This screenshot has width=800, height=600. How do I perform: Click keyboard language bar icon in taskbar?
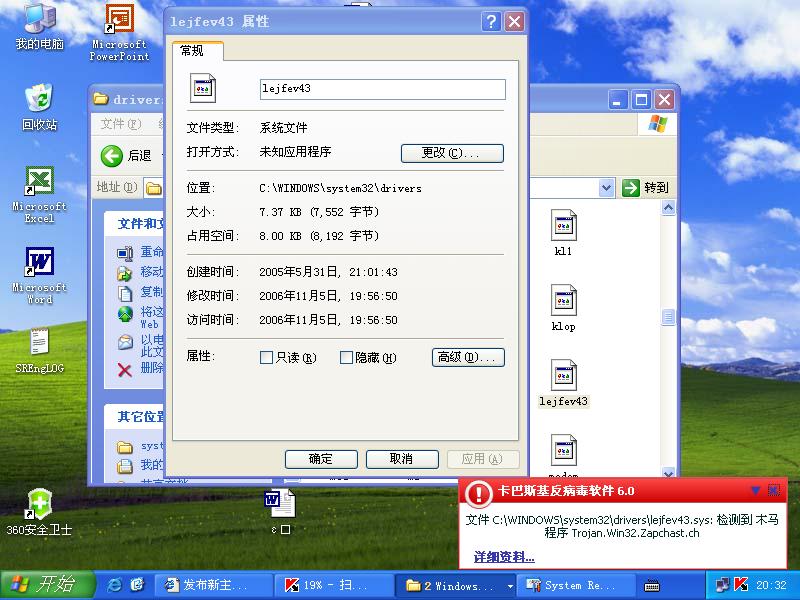click(x=652, y=585)
